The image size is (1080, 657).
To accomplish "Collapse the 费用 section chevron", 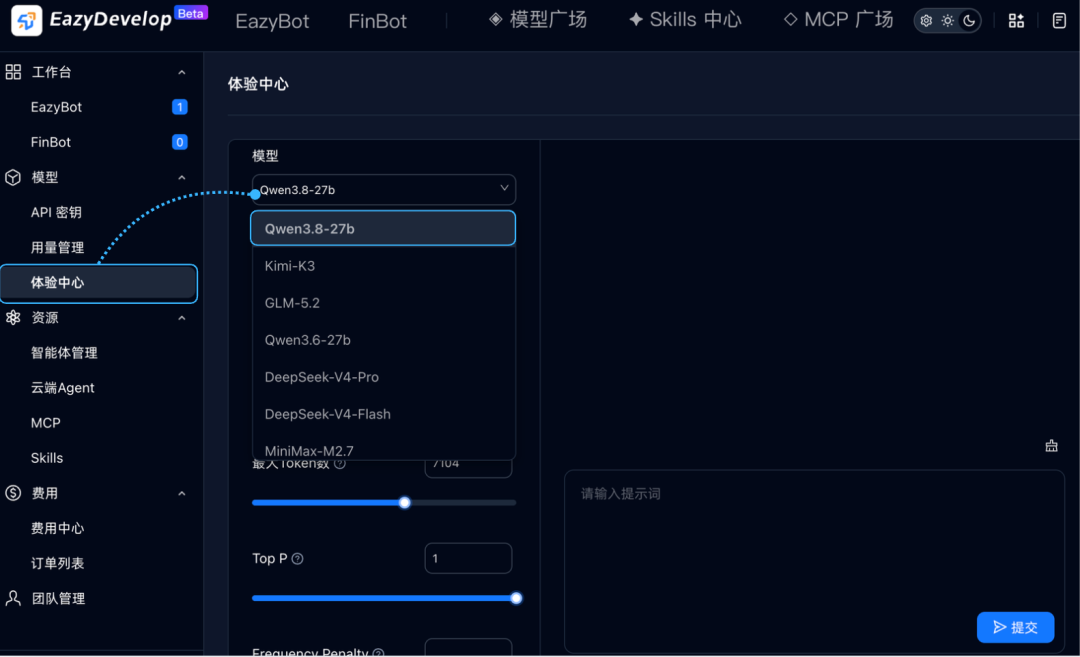I will pos(182,494).
